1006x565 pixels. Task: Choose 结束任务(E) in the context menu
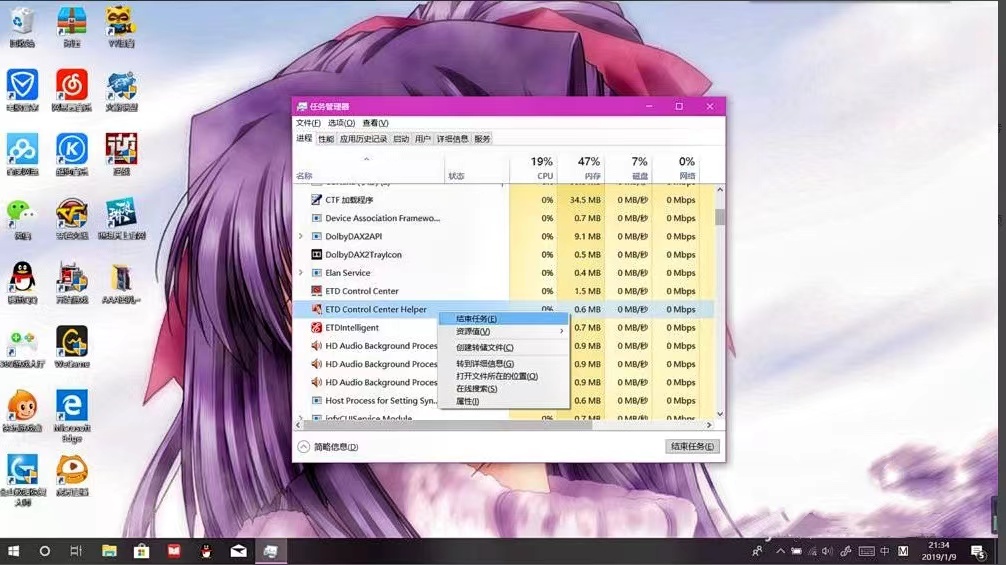[x=504, y=319]
